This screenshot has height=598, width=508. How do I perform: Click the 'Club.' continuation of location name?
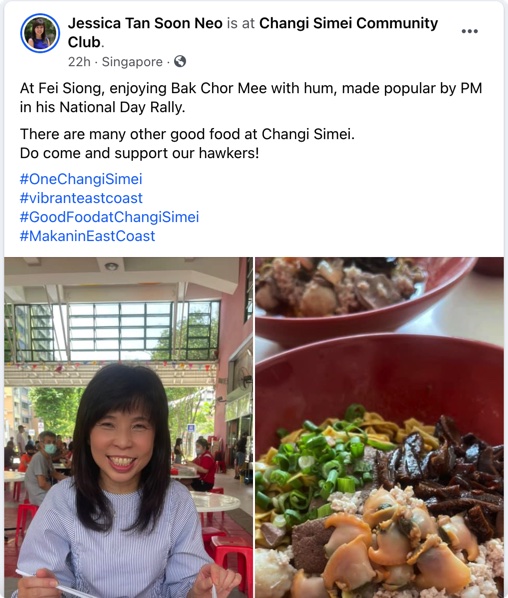85,42
